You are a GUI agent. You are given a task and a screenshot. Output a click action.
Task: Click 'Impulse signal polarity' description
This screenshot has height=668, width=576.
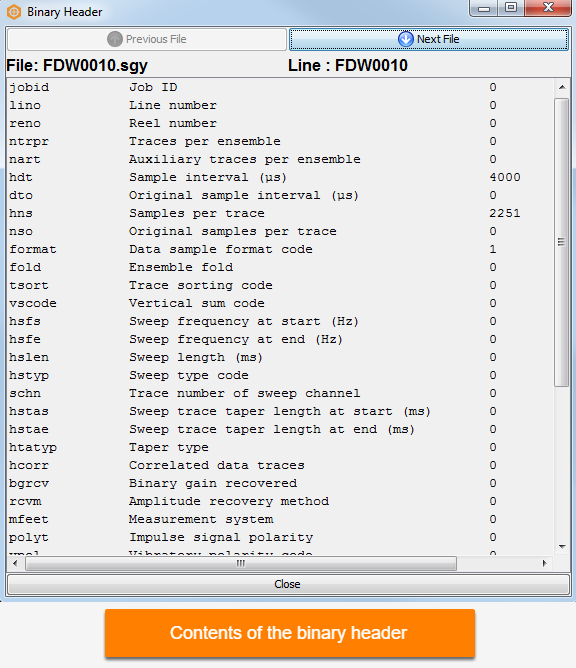coord(221,537)
